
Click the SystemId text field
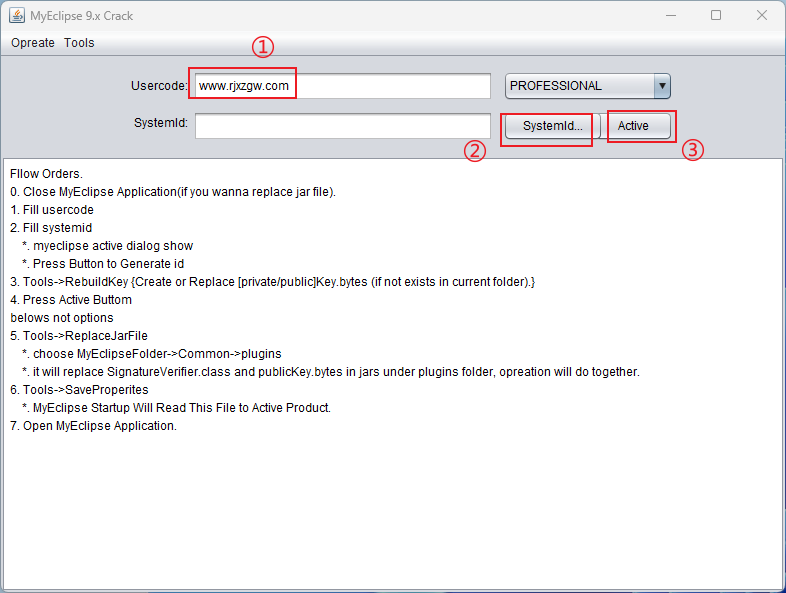click(x=343, y=126)
